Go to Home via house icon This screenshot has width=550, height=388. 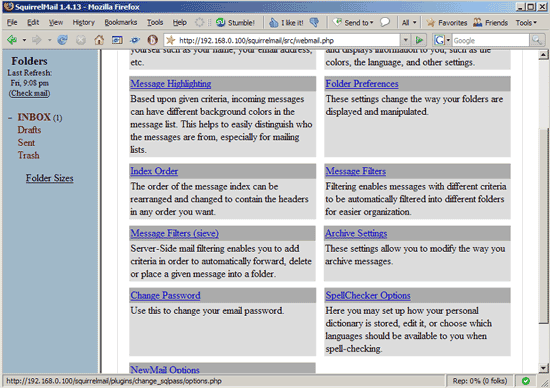pos(99,40)
